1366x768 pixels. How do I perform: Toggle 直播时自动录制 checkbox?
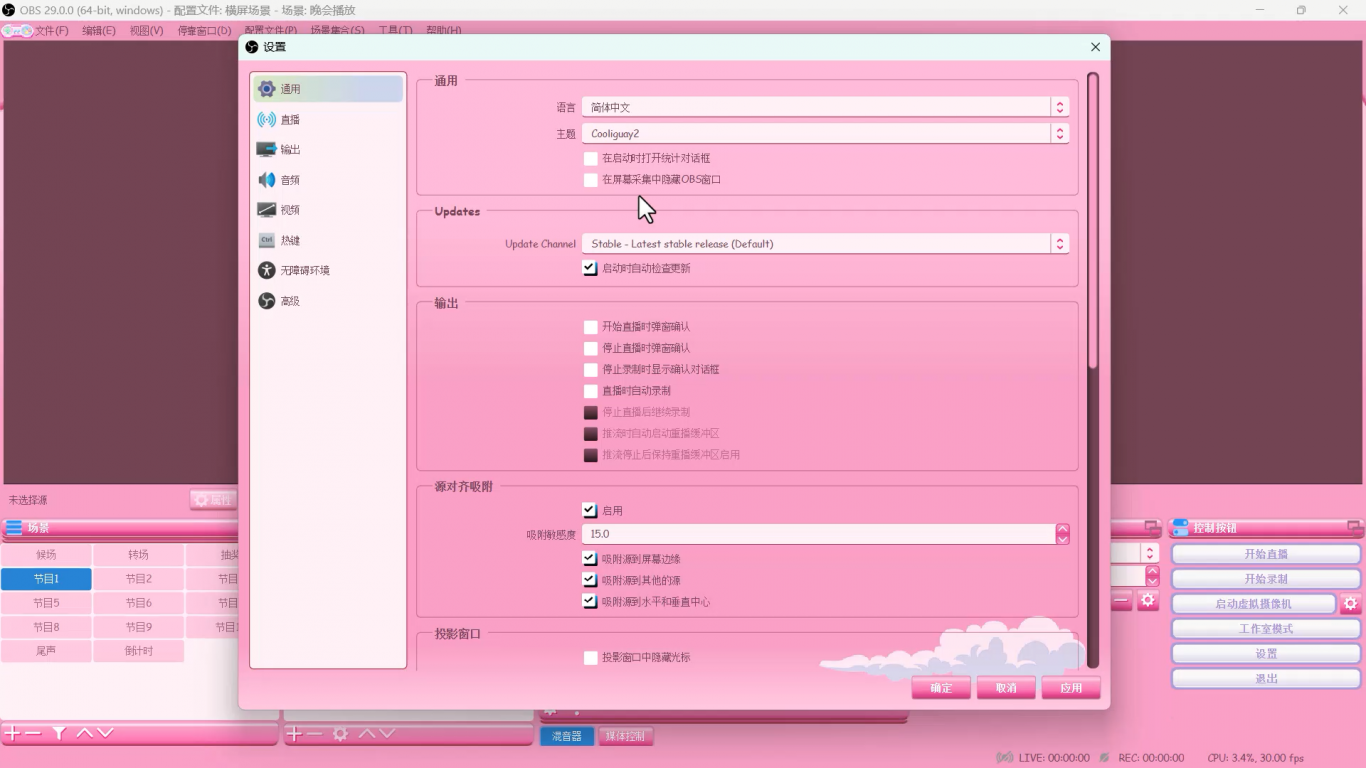591,391
